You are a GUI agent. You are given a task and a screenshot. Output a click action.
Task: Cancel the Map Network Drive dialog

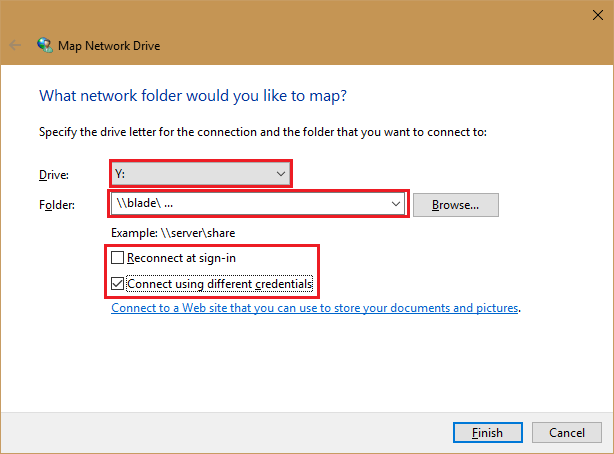coord(566,432)
